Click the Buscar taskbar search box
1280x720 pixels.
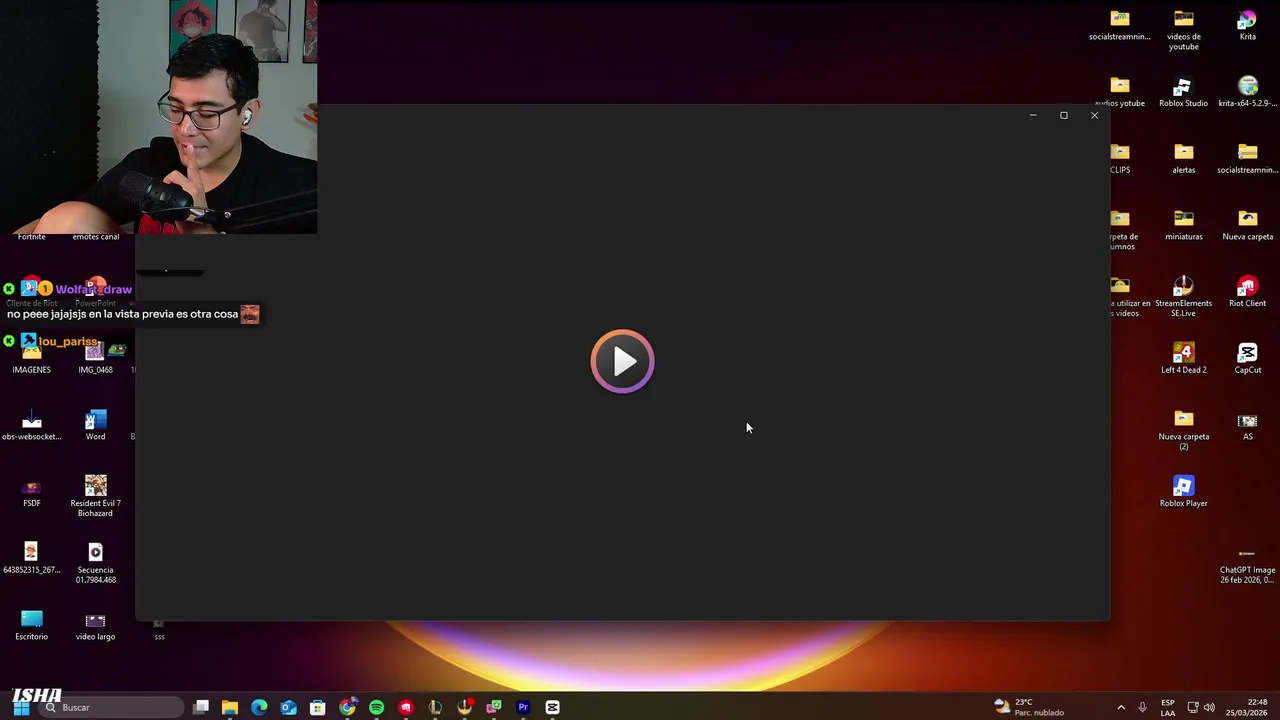[x=110, y=707]
